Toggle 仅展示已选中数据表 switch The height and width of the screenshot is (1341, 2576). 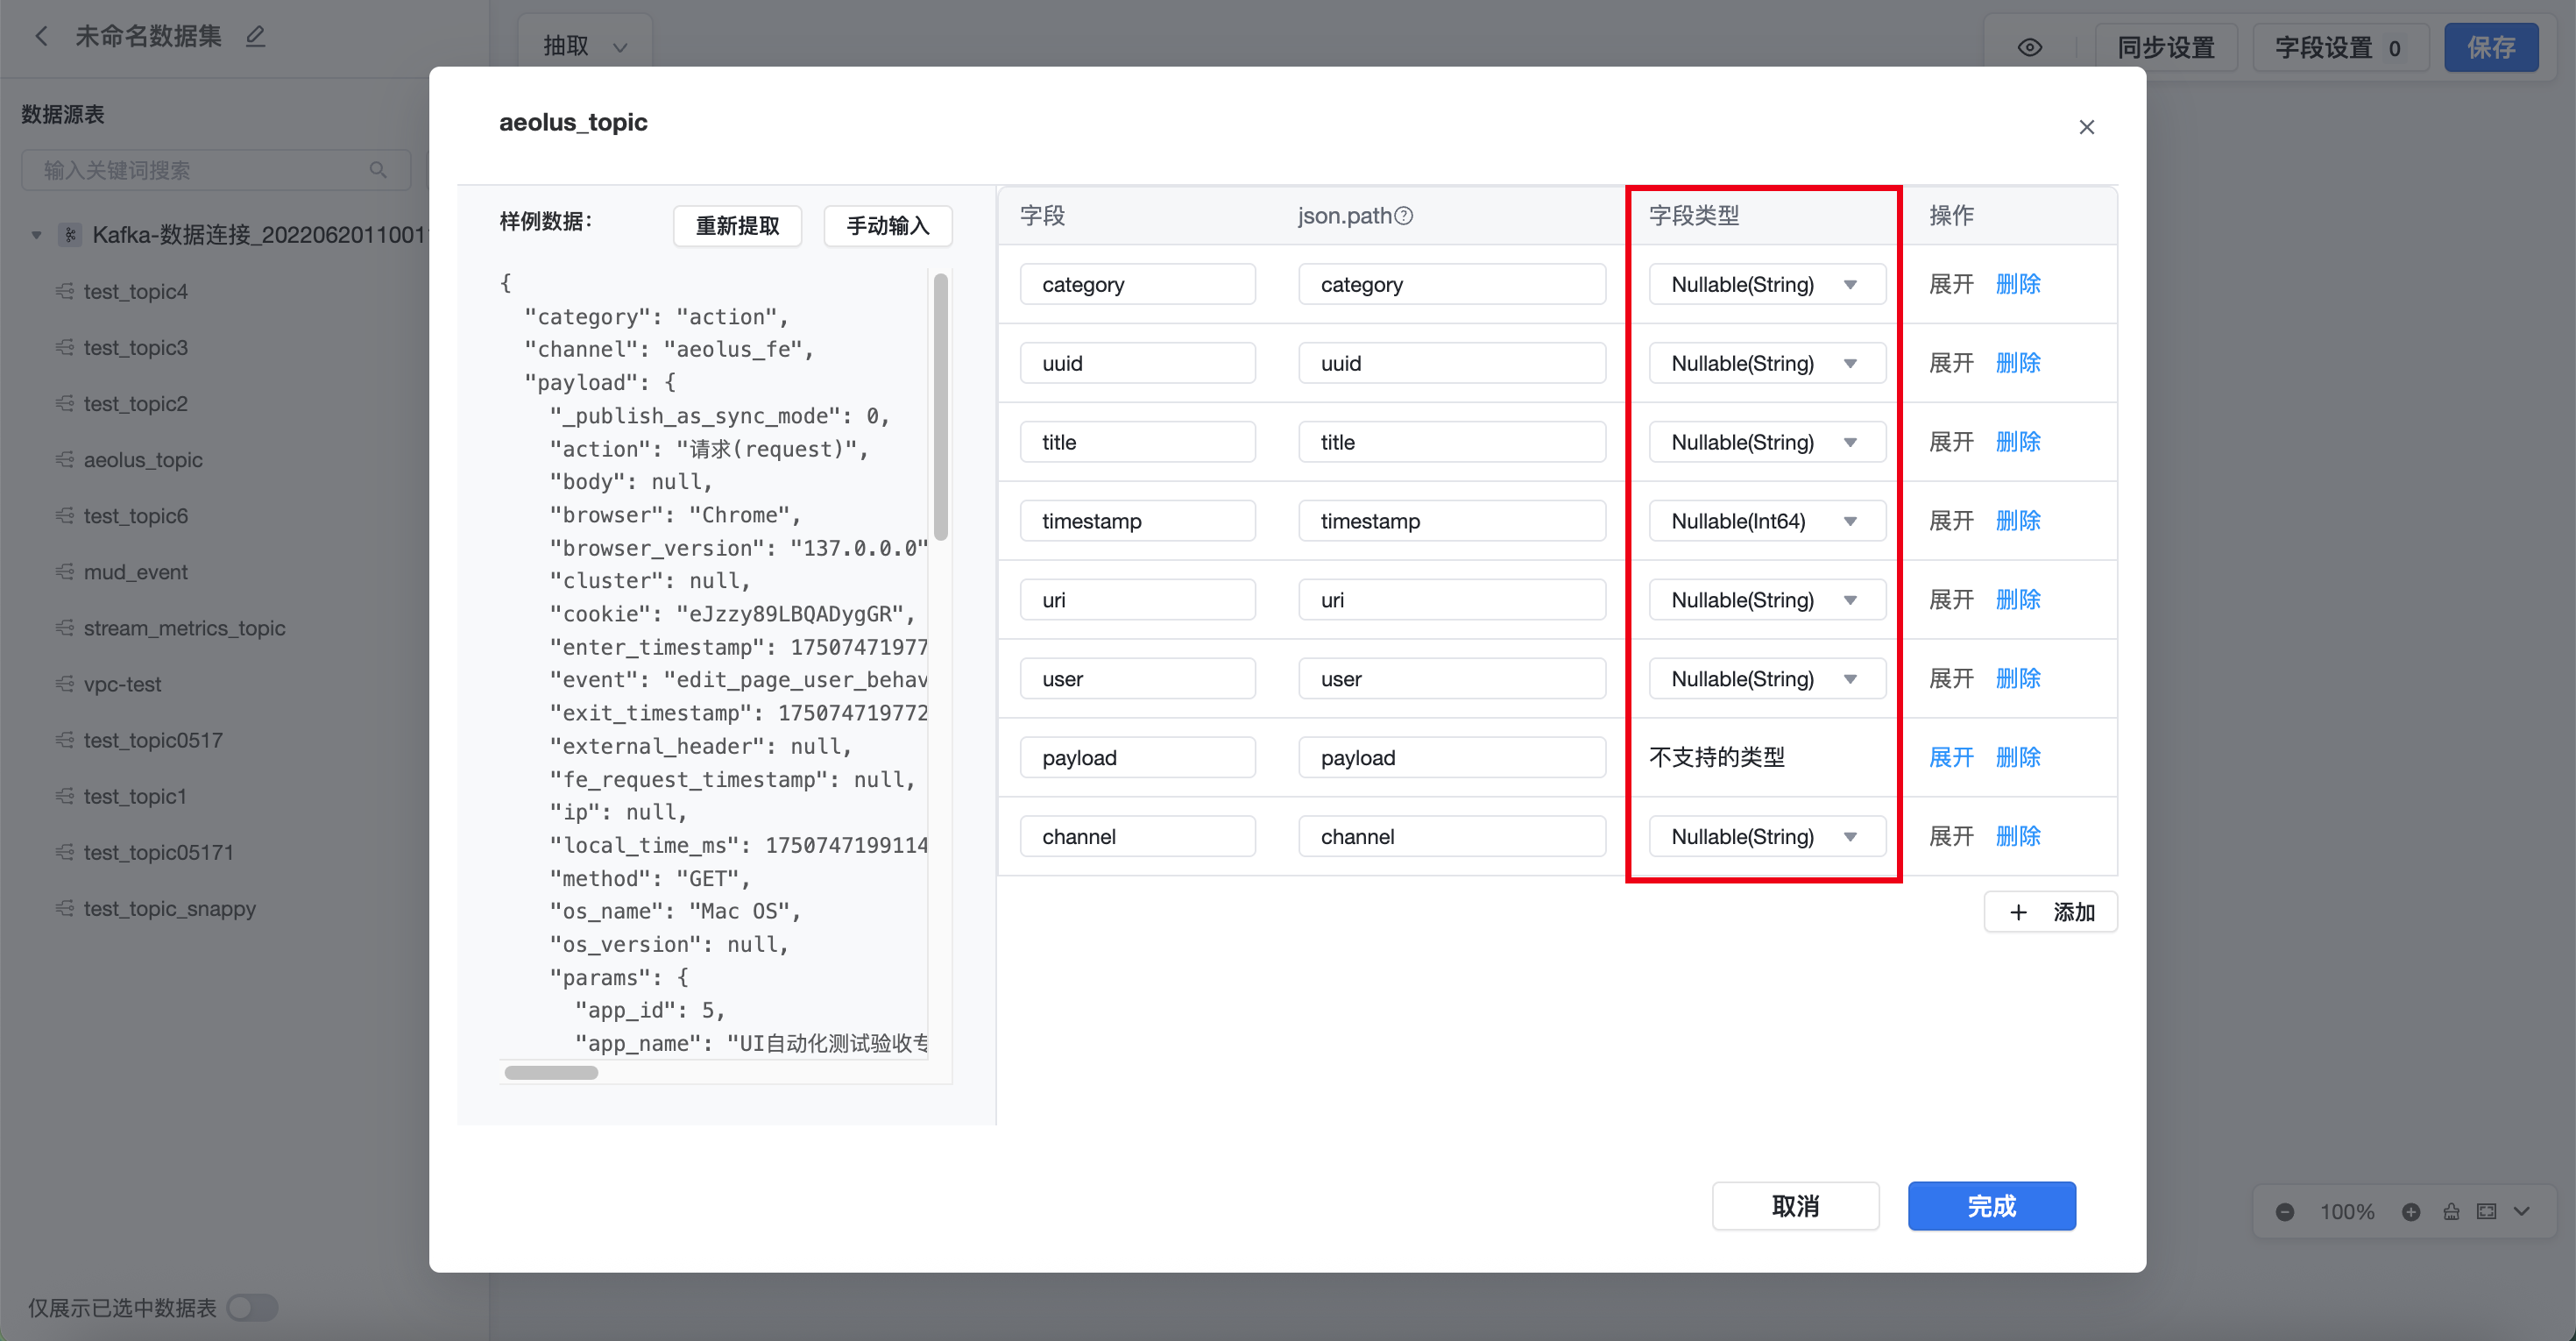(x=251, y=1308)
